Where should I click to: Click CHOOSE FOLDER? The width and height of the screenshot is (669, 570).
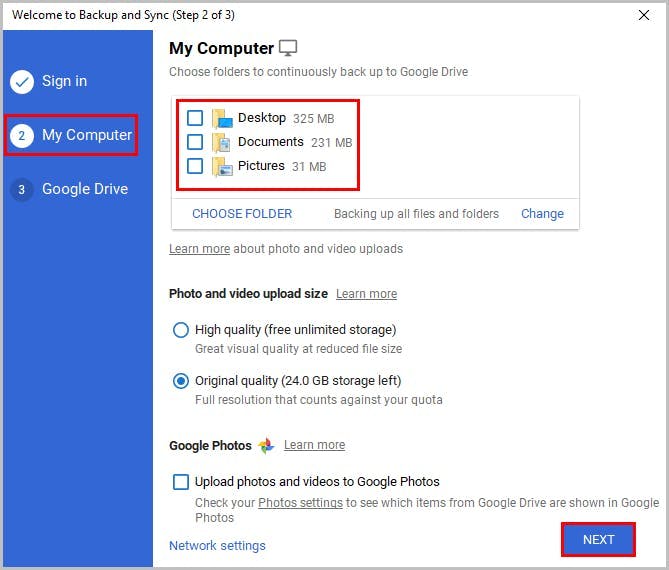pos(242,214)
